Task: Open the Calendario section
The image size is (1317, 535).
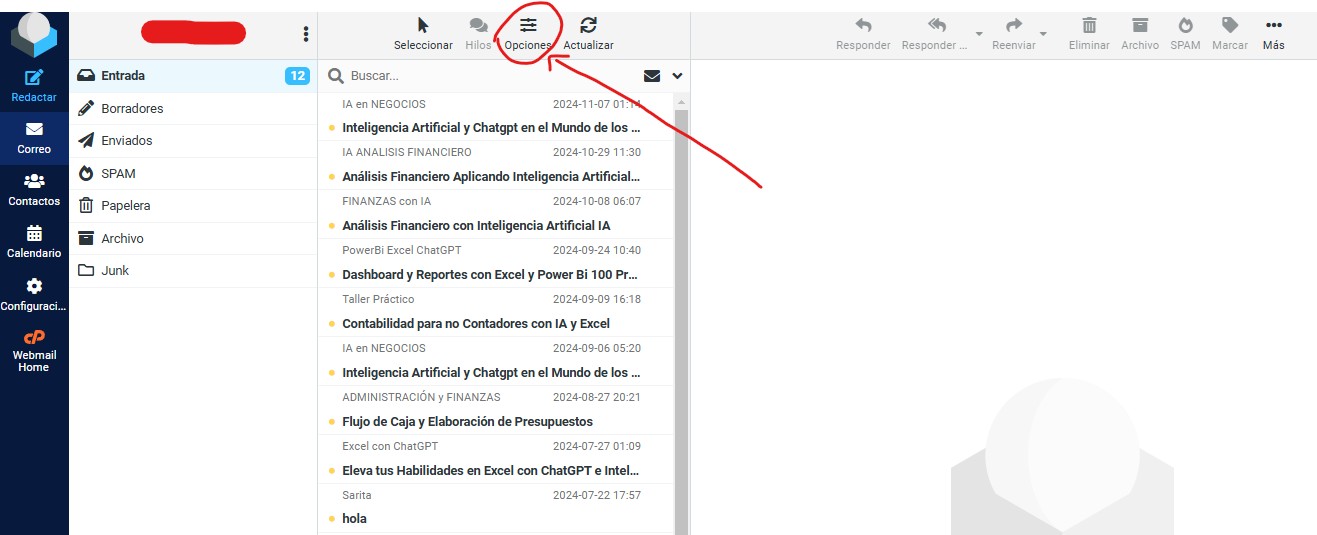Action: (x=34, y=242)
